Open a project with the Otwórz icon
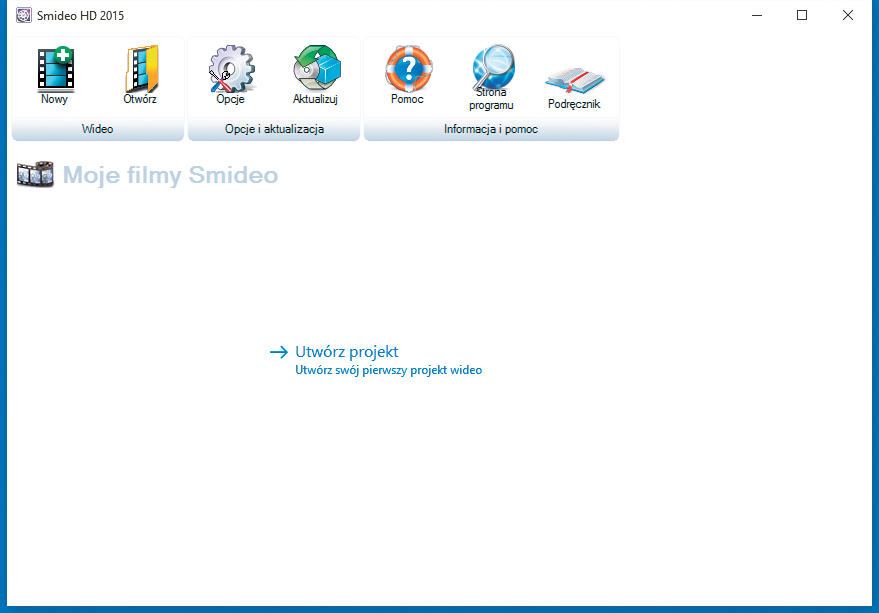Screen dimensions: 879x613 [140, 70]
